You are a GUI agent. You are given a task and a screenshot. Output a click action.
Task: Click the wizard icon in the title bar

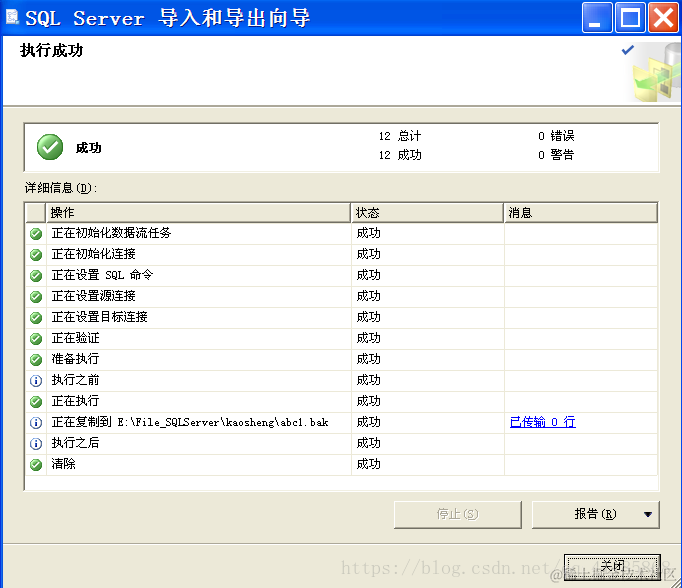(x=12, y=17)
